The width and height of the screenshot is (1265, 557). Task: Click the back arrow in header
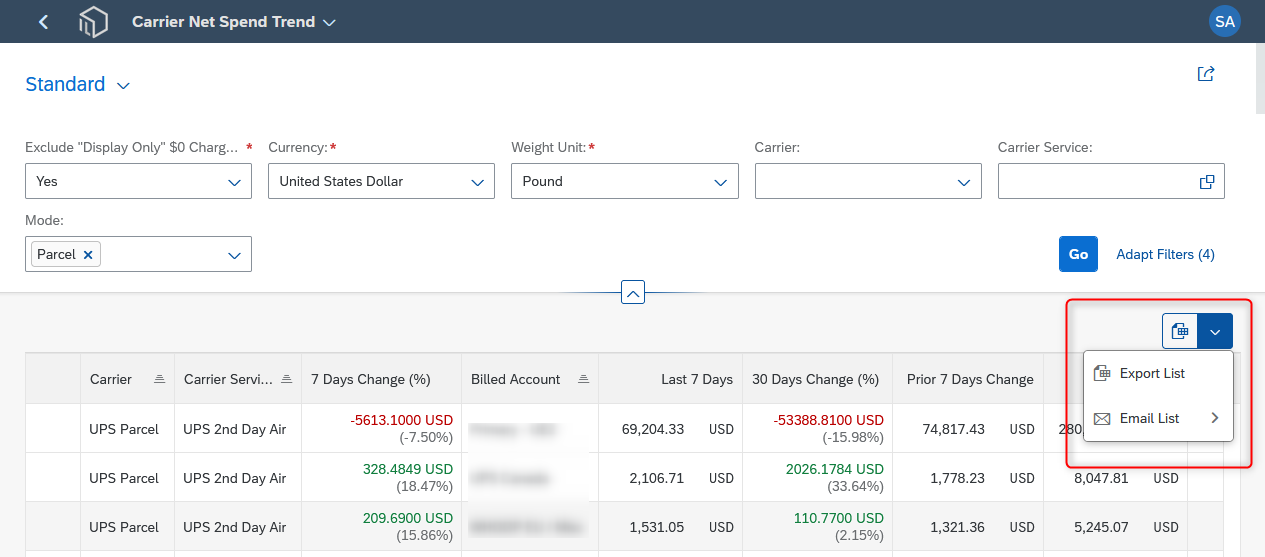pos(43,21)
